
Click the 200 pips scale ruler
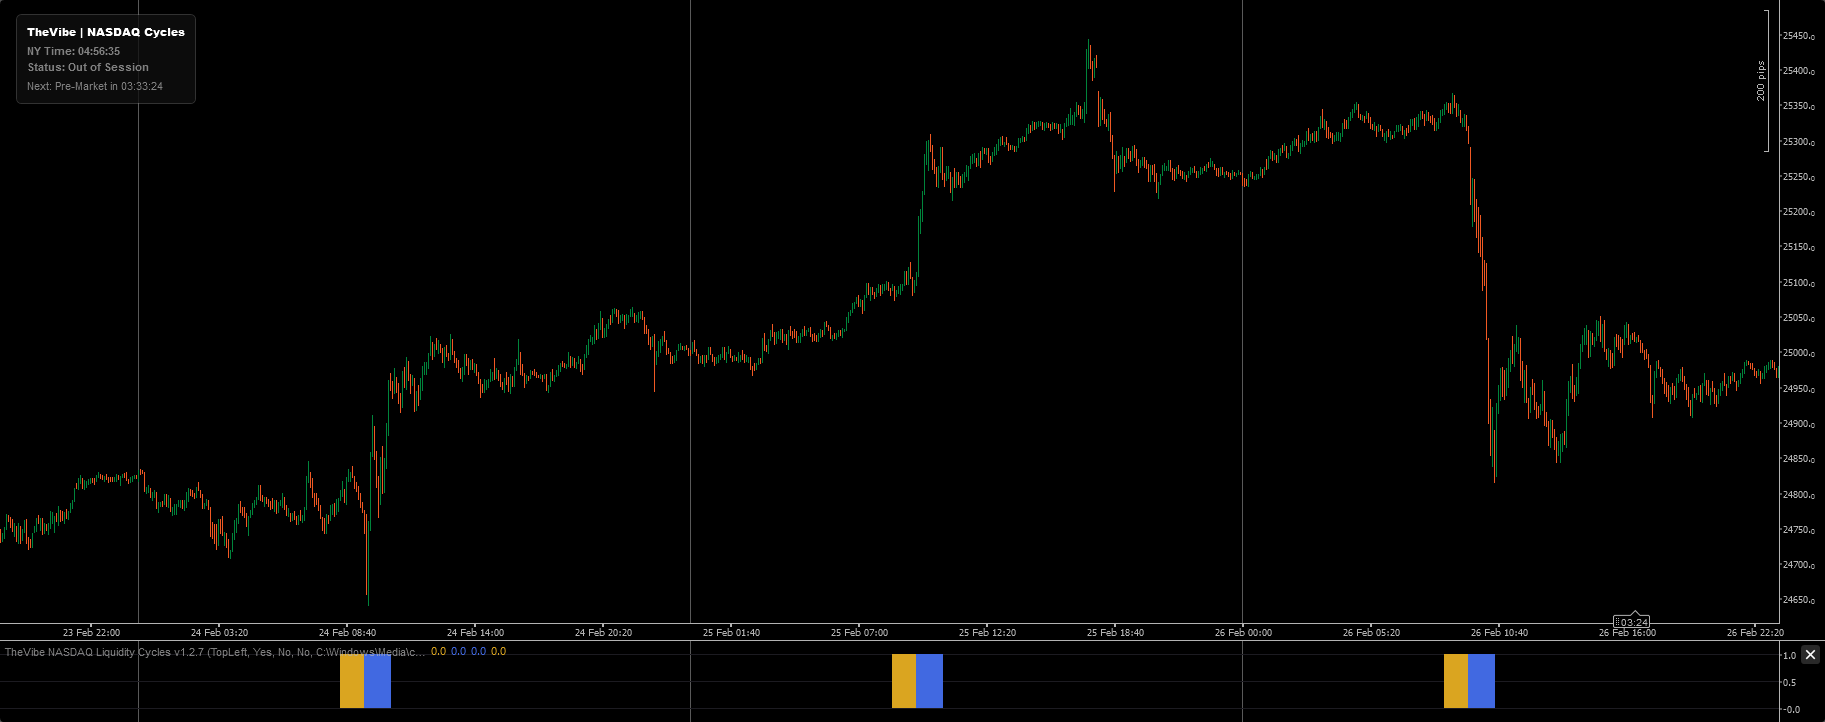point(1762,81)
